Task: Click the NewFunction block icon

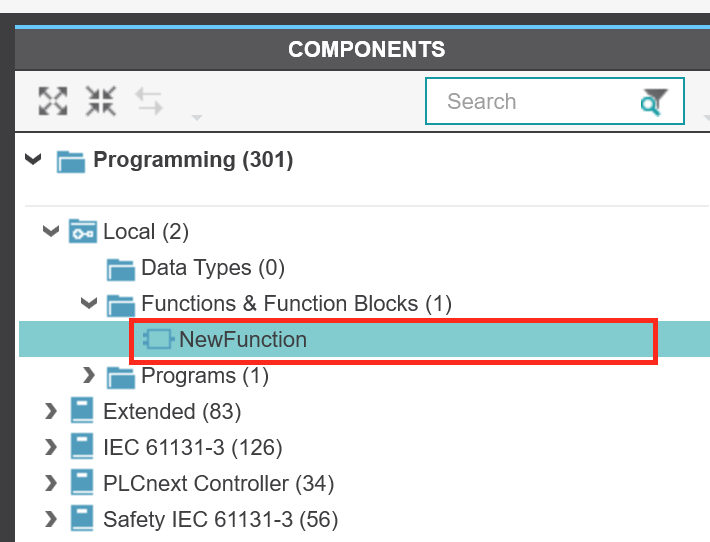Action: tap(158, 339)
